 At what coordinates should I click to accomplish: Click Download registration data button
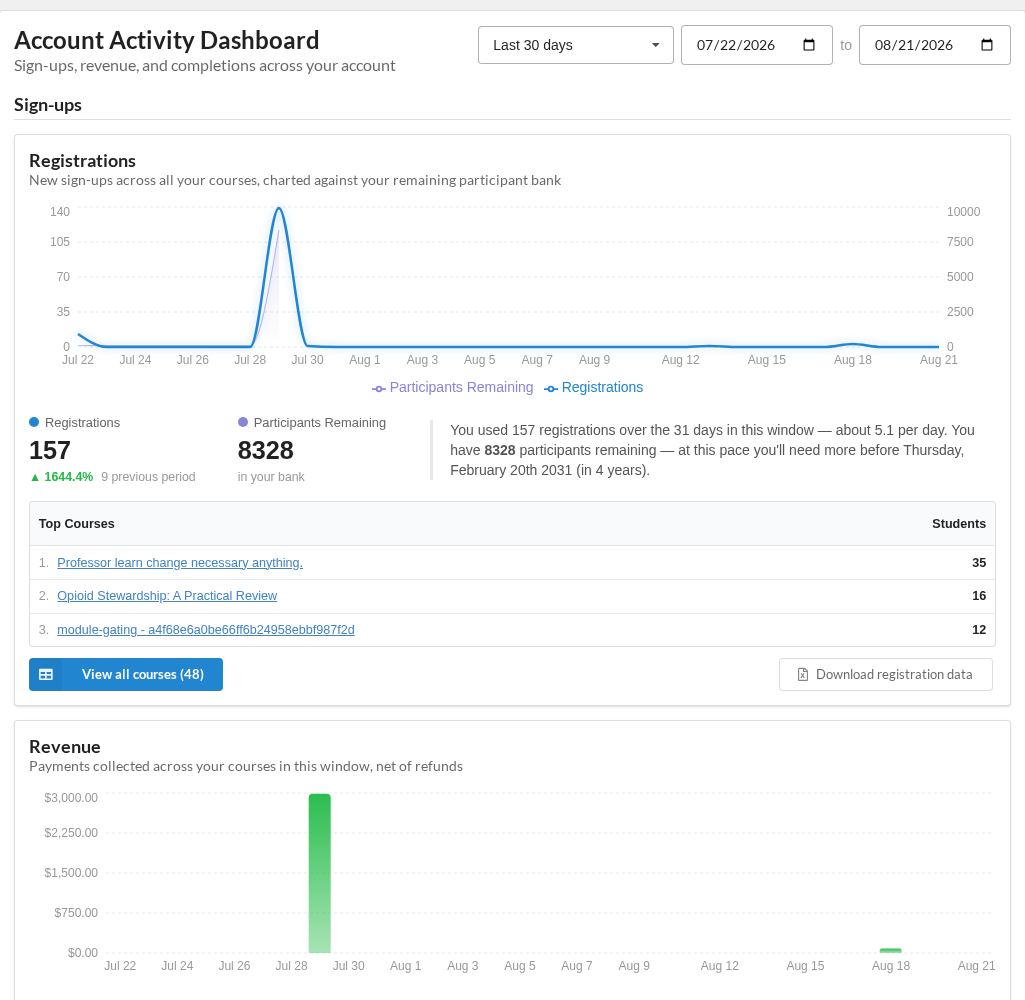[886, 675]
